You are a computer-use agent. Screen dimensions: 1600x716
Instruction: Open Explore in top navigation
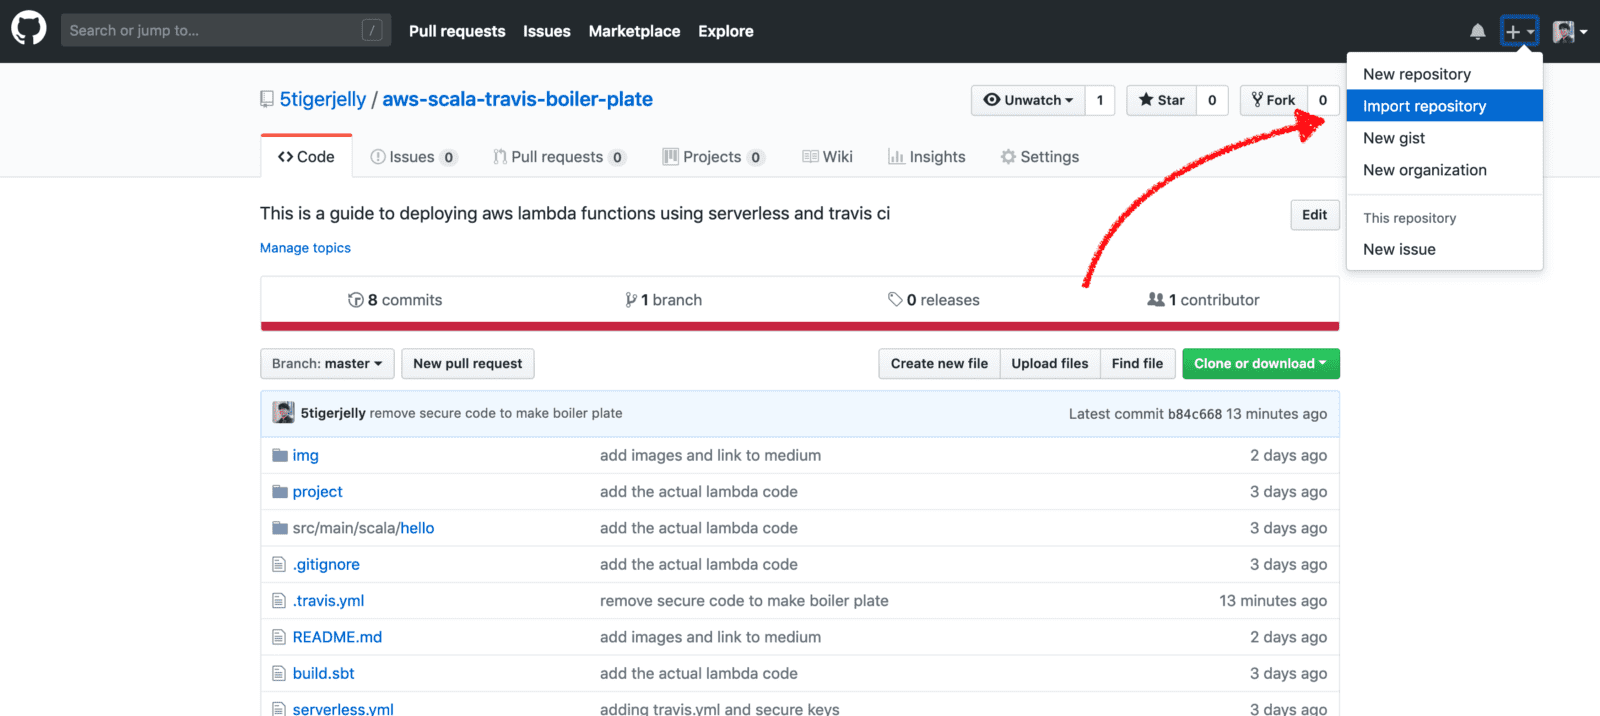pos(726,31)
